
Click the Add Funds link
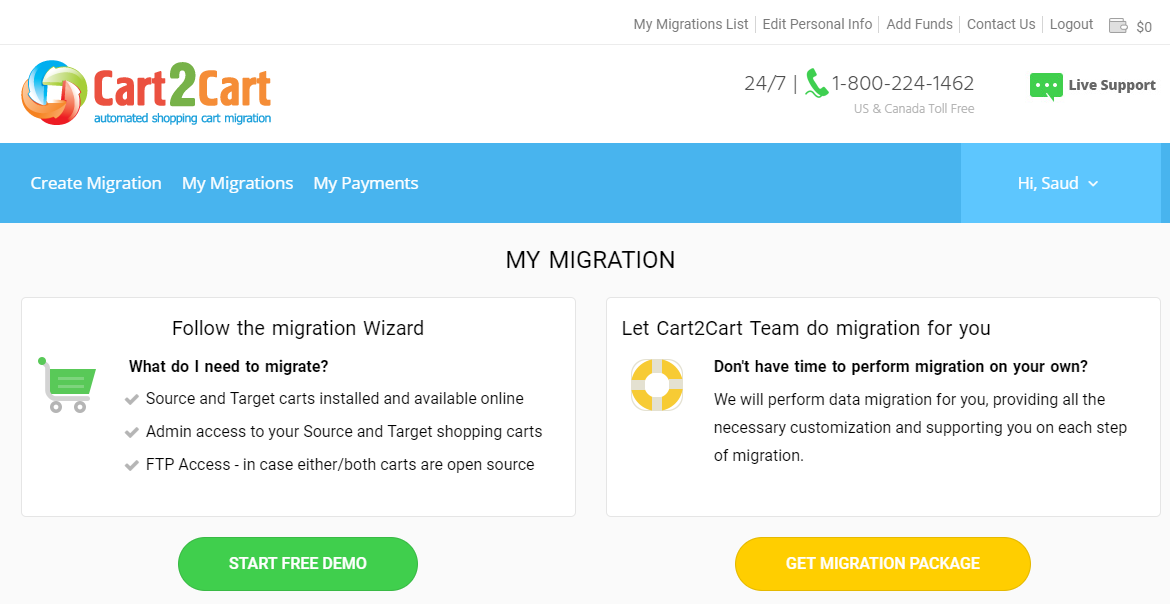[919, 25]
